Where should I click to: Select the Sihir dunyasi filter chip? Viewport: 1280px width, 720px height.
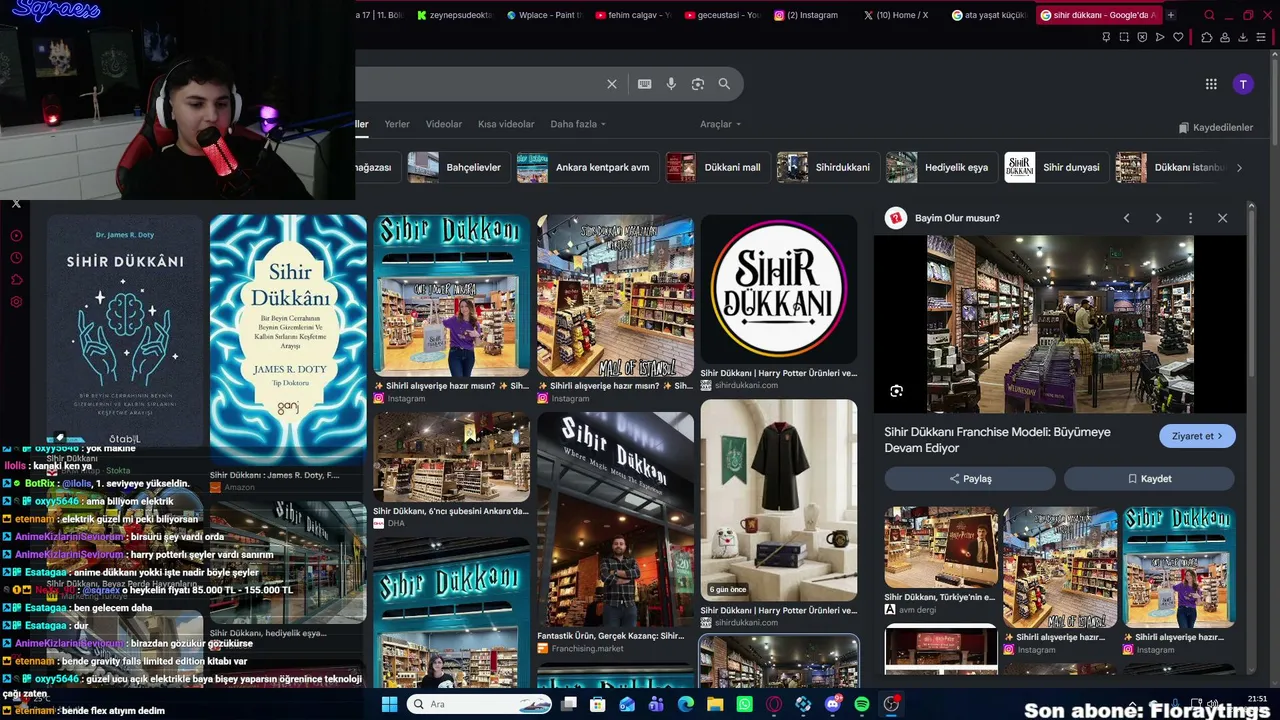pos(1057,168)
